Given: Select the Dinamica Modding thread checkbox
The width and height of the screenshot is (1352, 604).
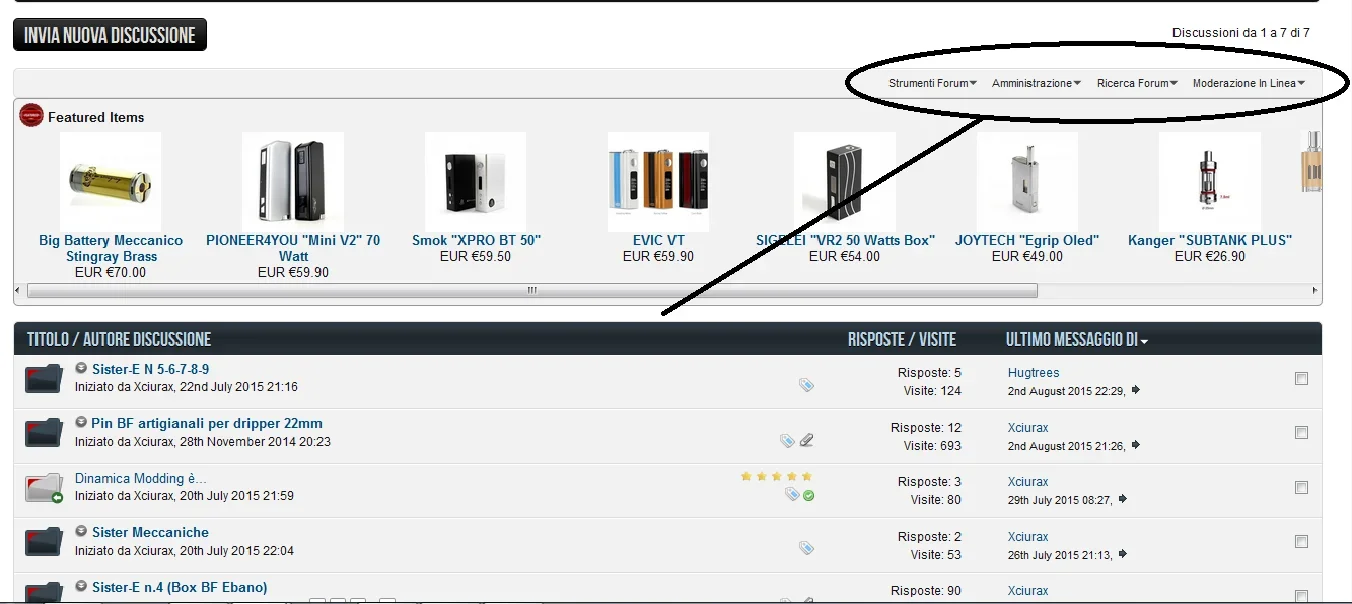Looking at the screenshot, I should click(x=1301, y=488).
